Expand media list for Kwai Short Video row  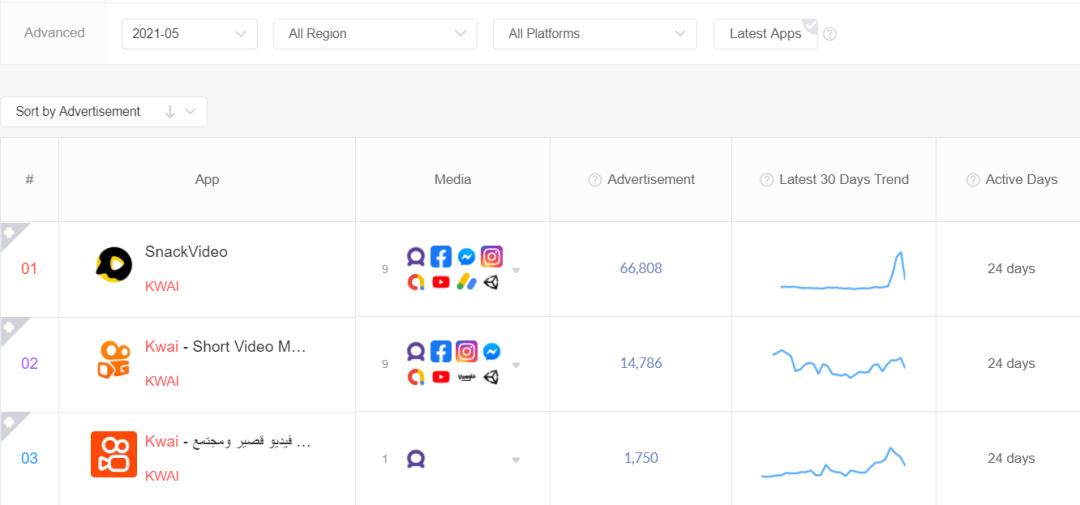pos(516,365)
